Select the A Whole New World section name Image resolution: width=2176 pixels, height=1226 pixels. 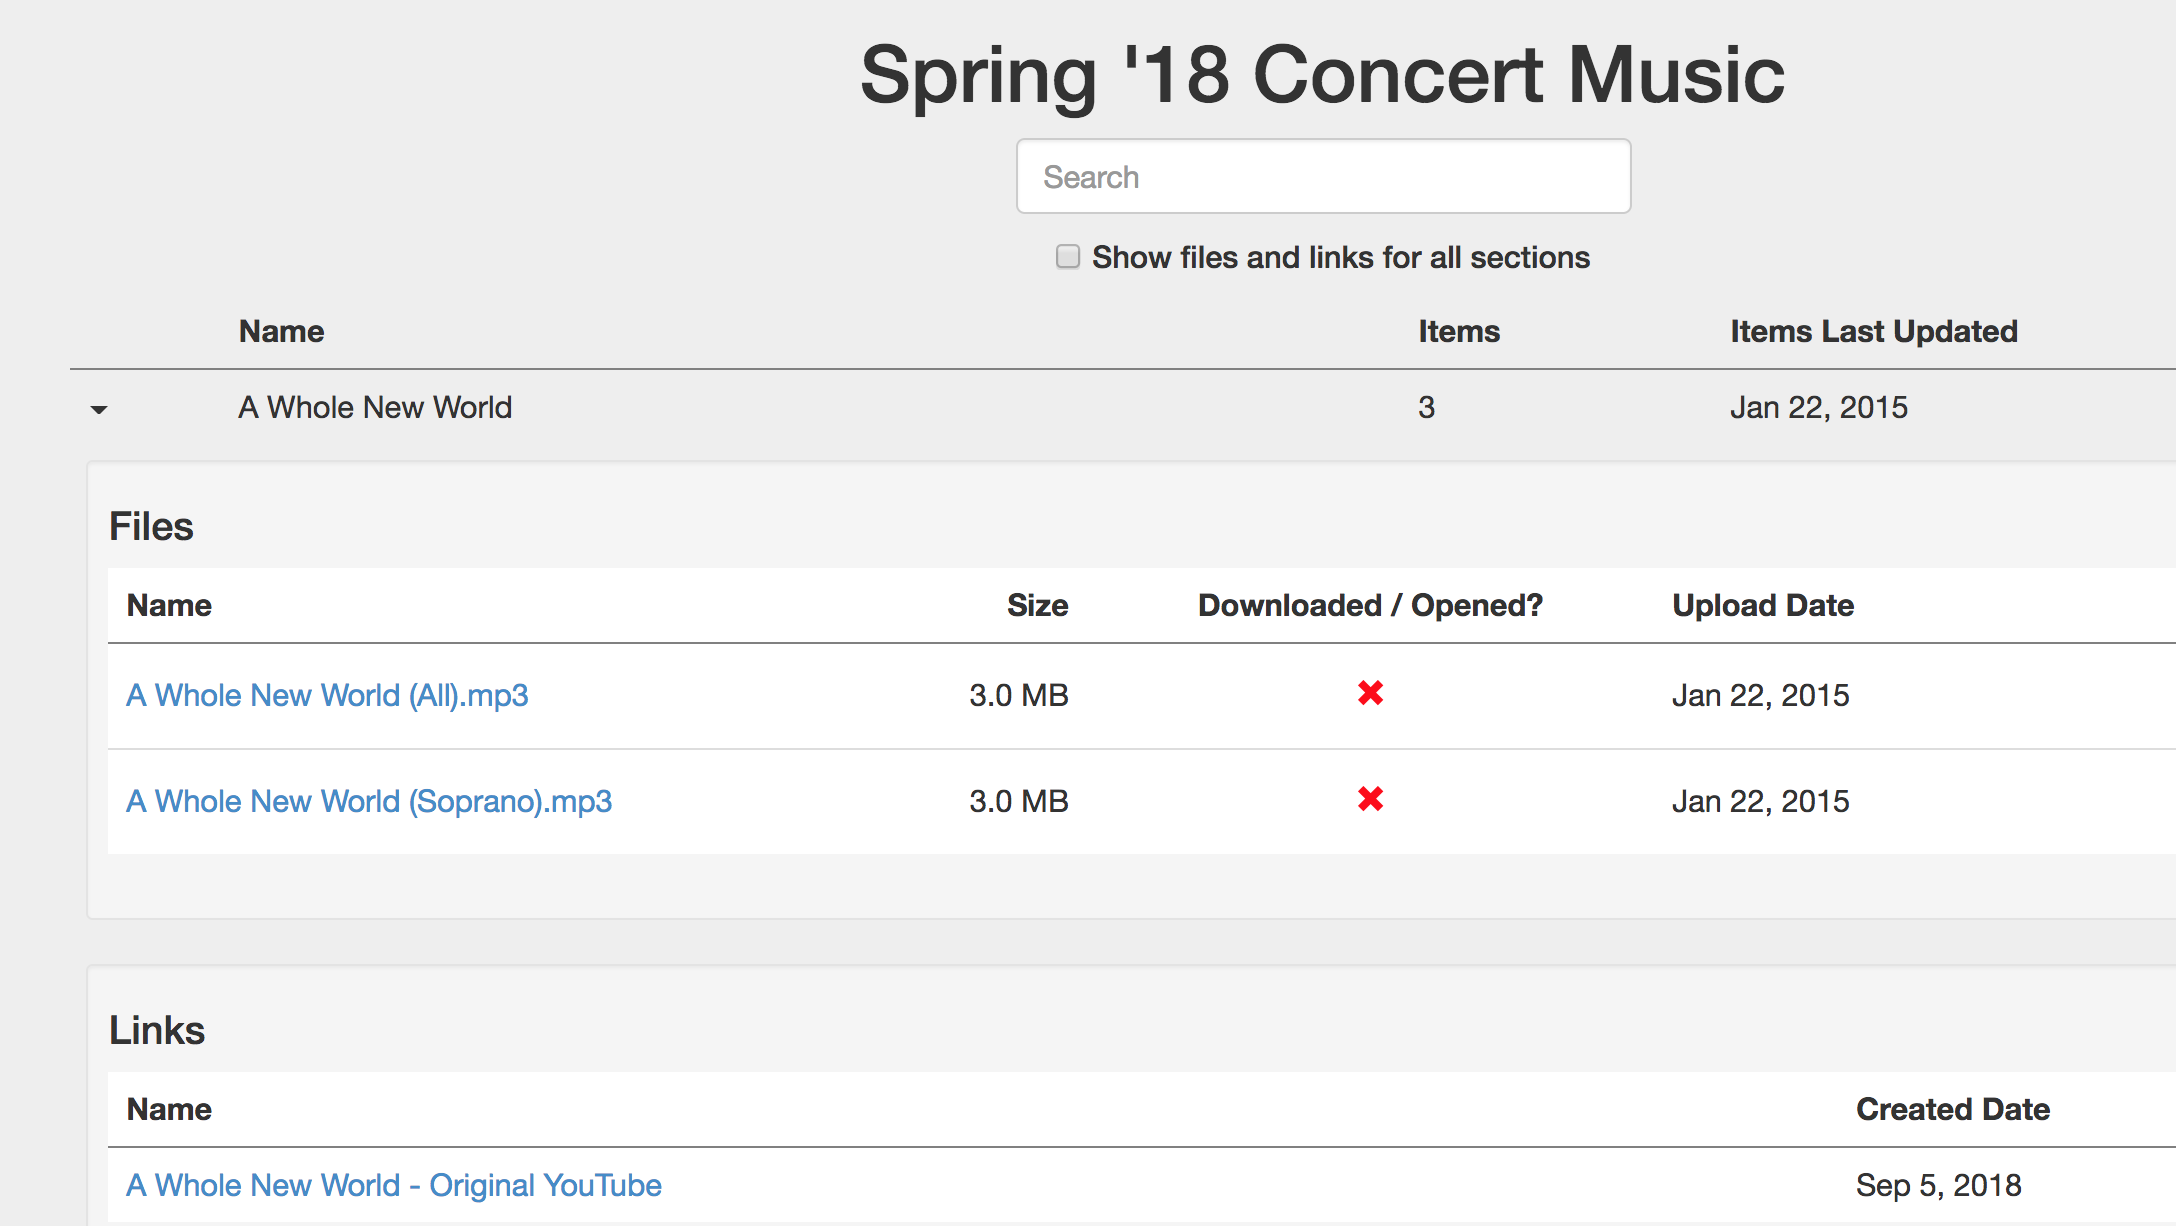[375, 407]
